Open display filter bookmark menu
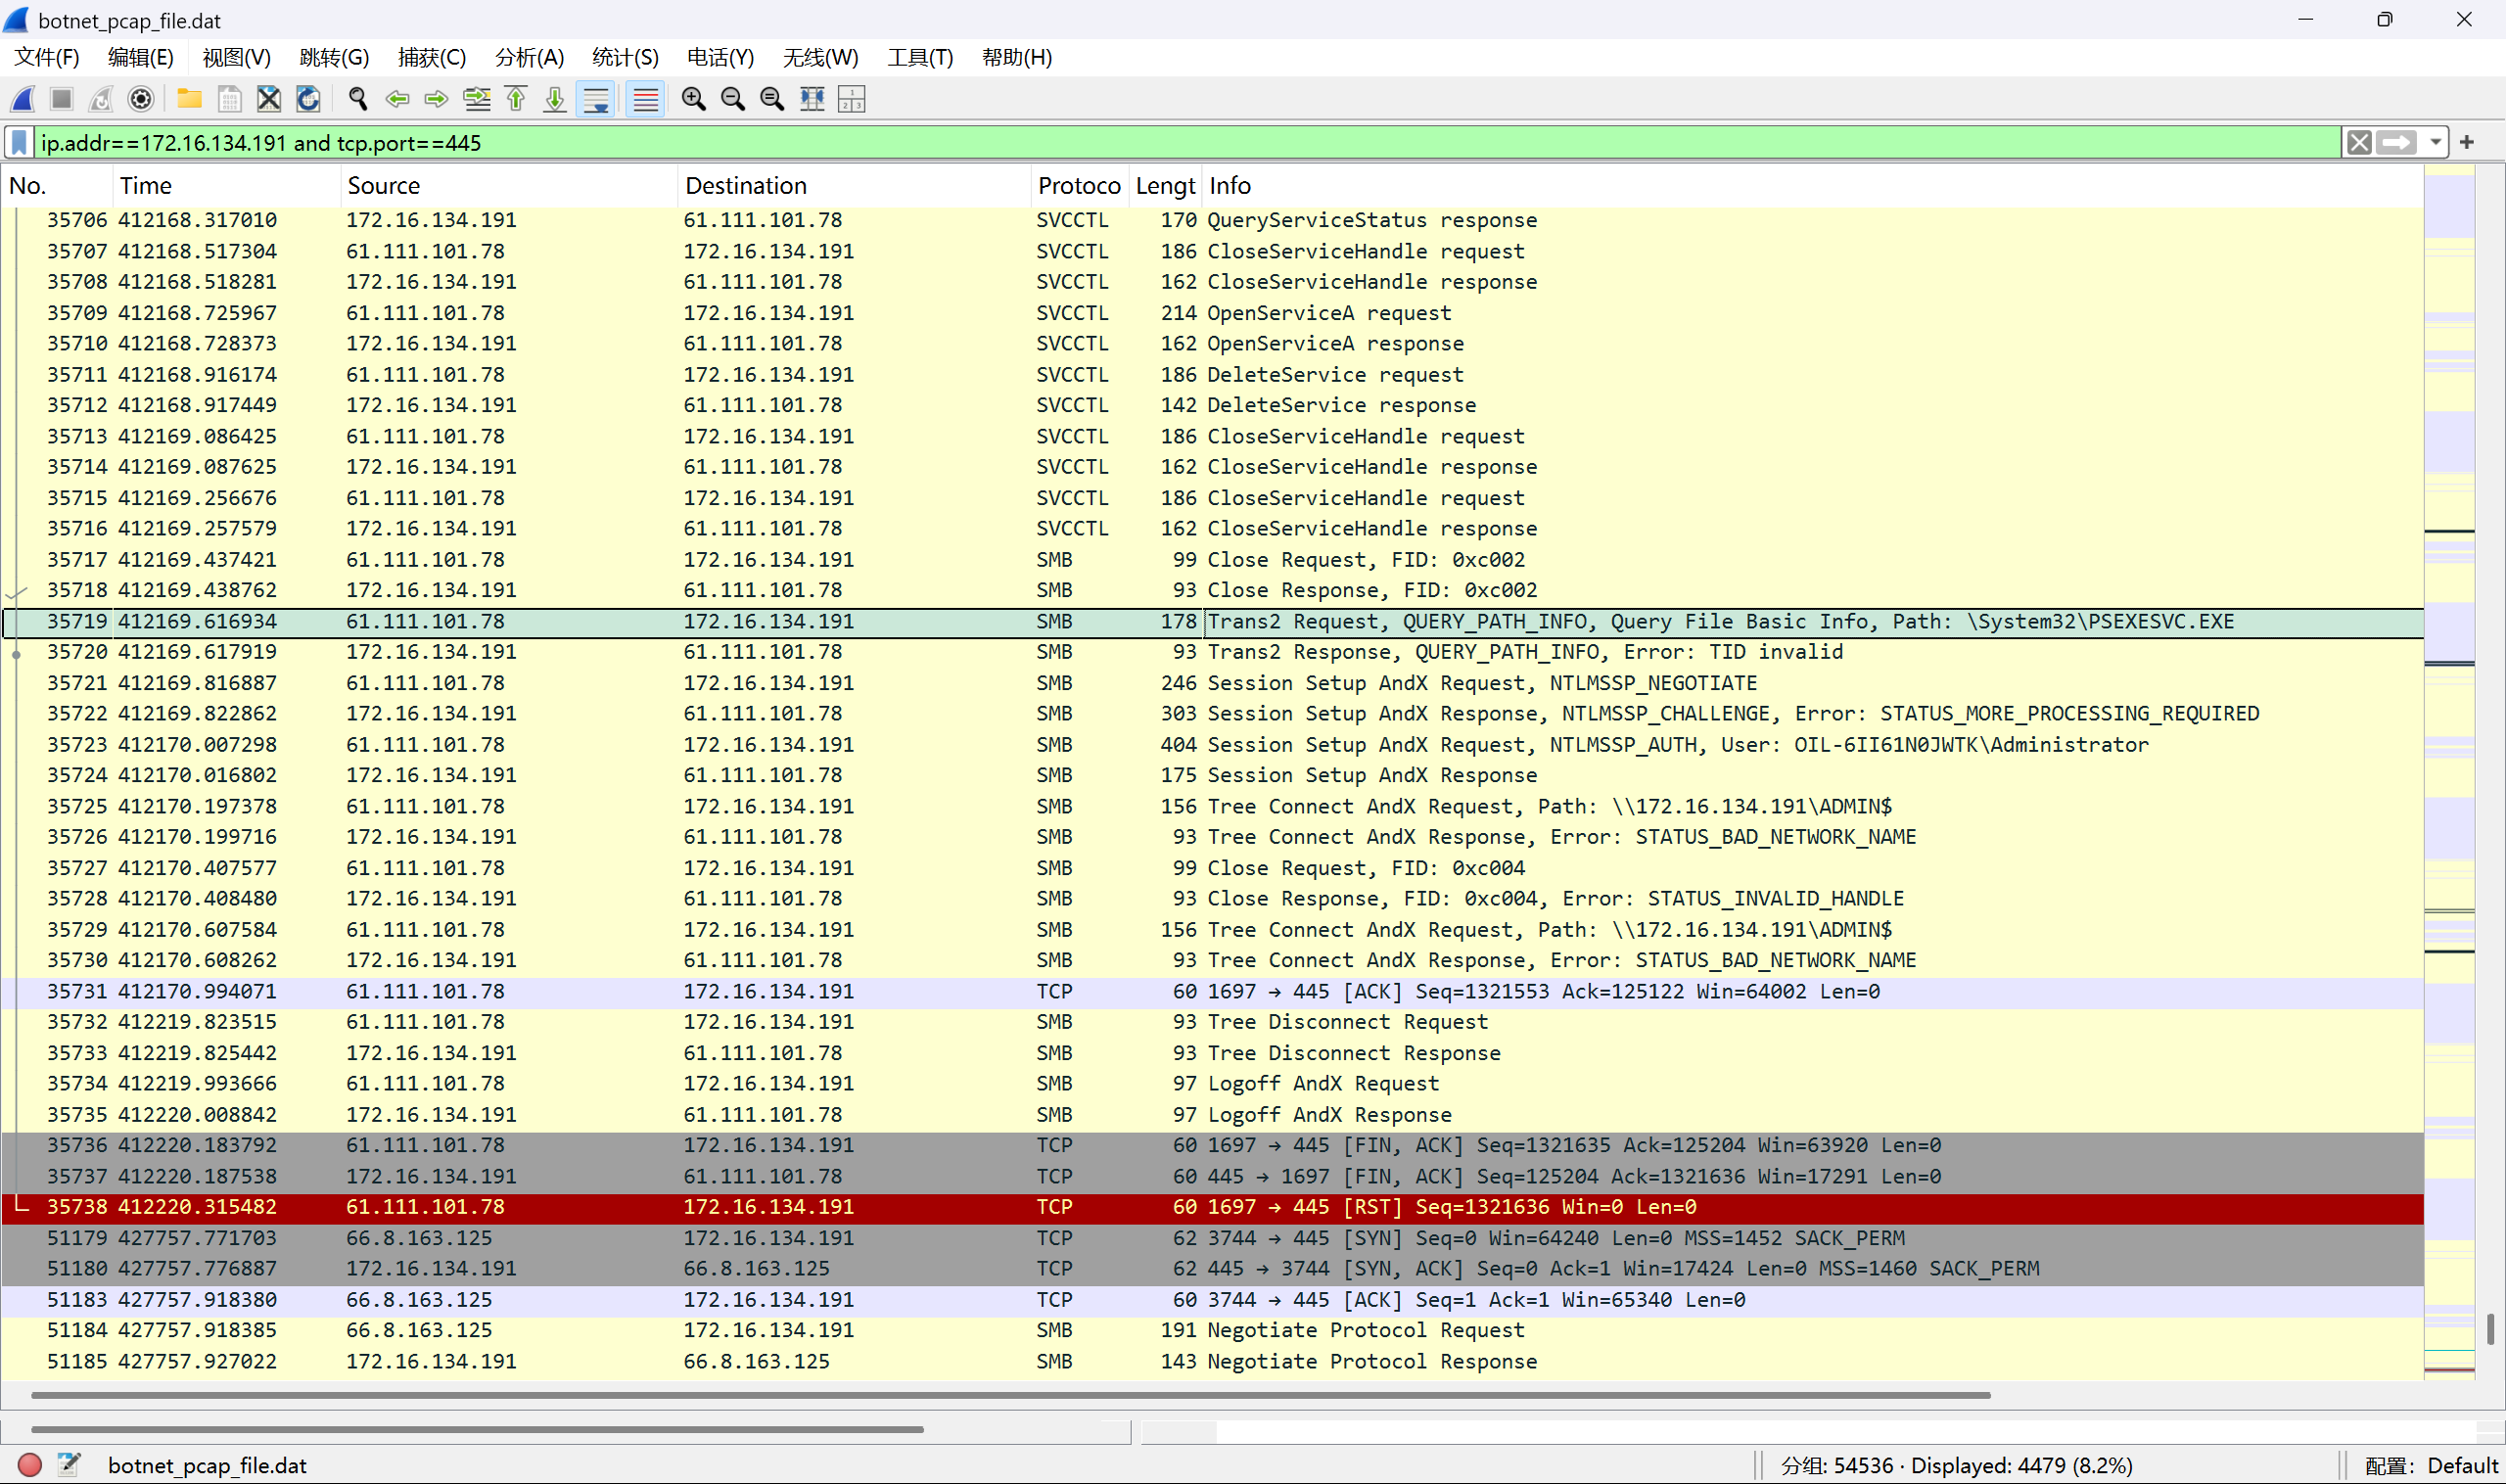 [x=19, y=143]
